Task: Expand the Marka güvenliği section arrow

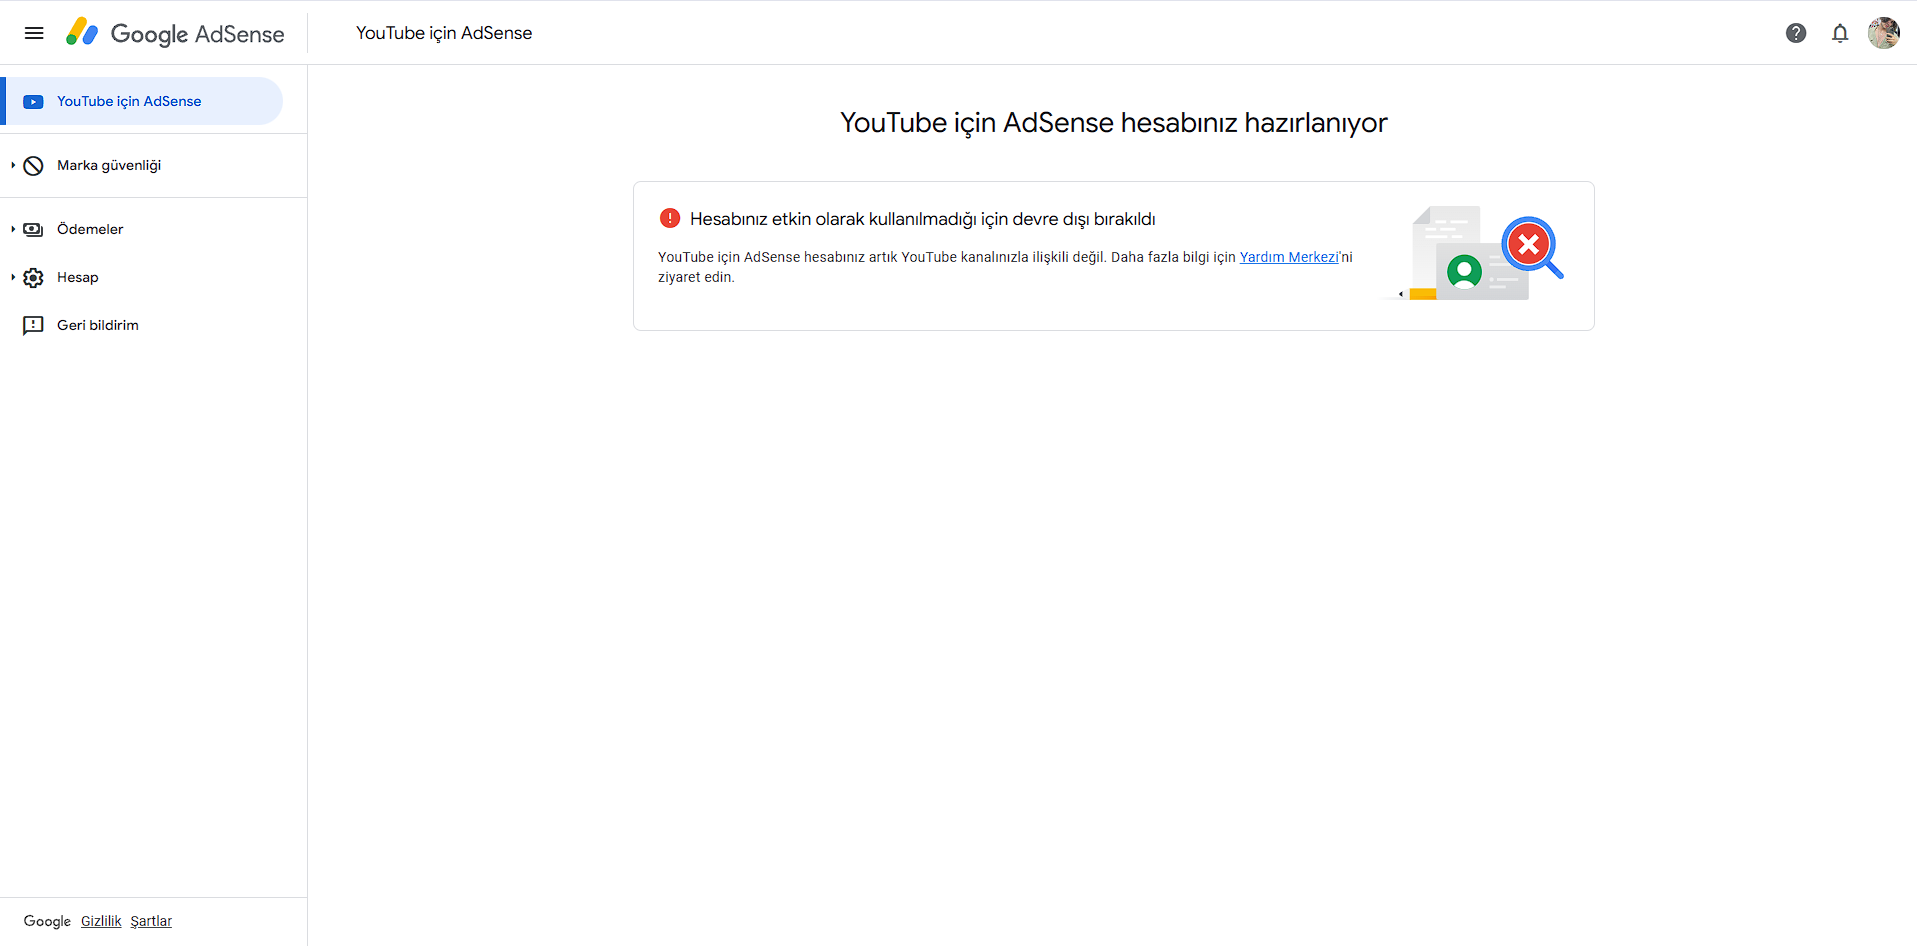Action: tap(13, 165)
